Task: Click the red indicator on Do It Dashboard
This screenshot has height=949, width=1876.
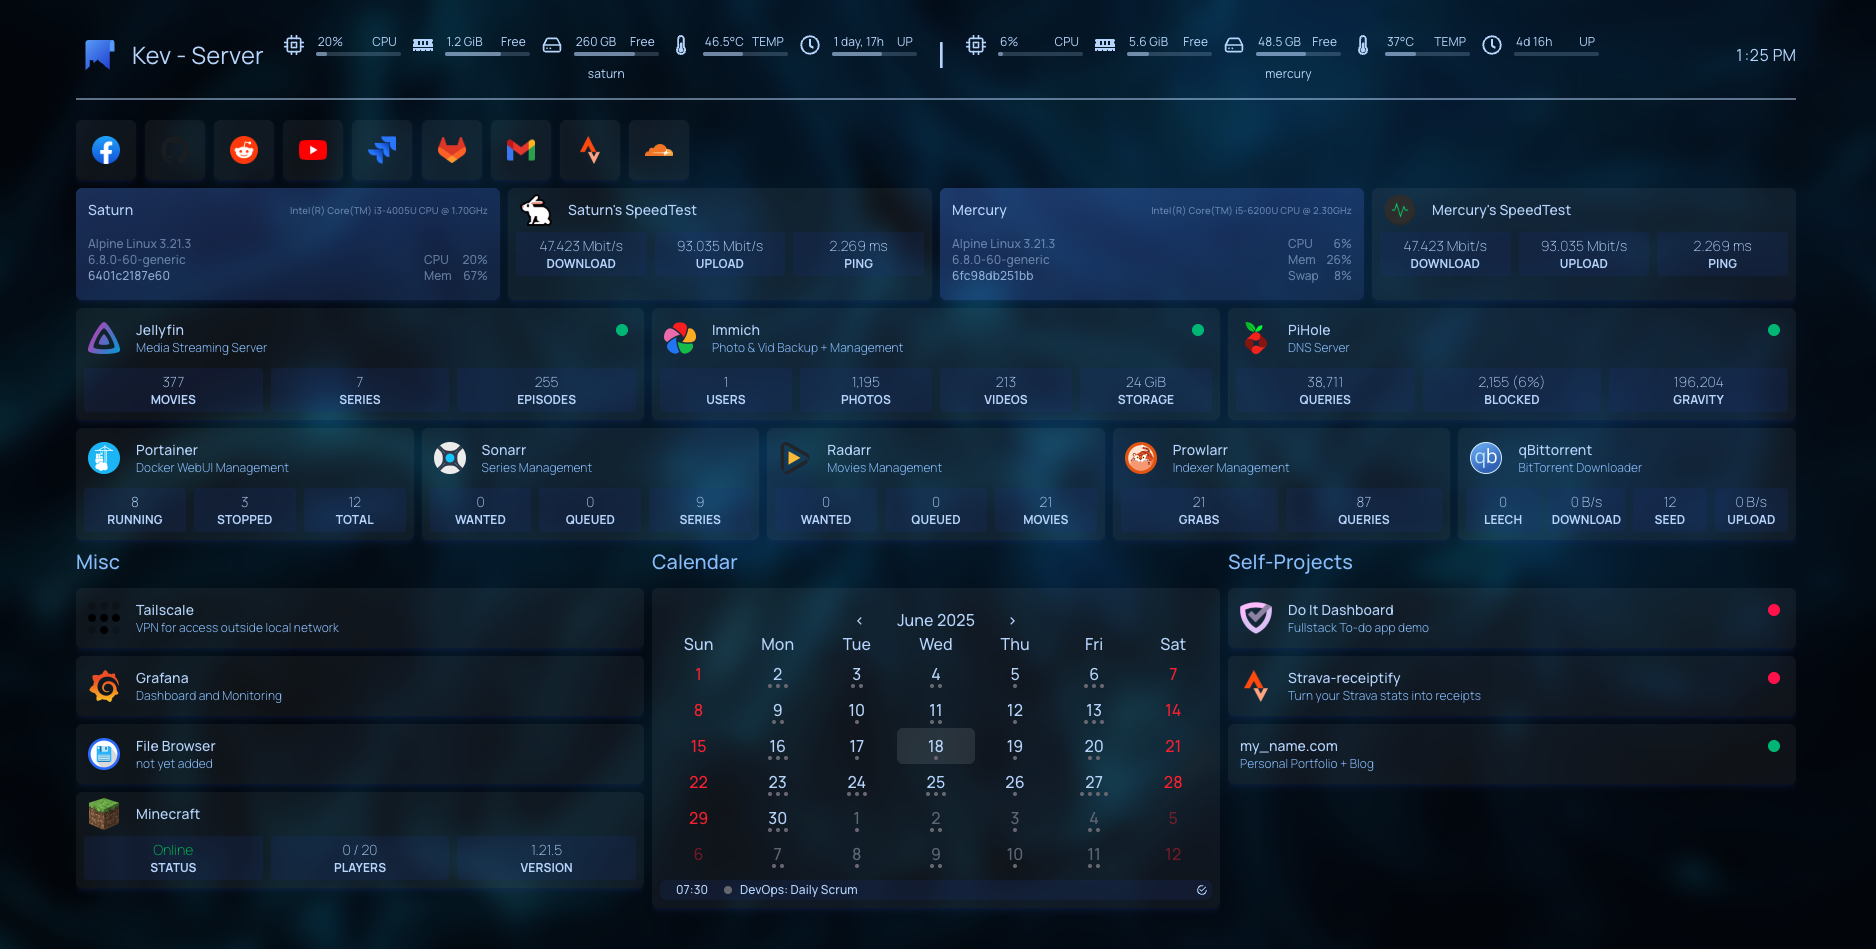Action: pyautogui.click(x=1775, y=609)
